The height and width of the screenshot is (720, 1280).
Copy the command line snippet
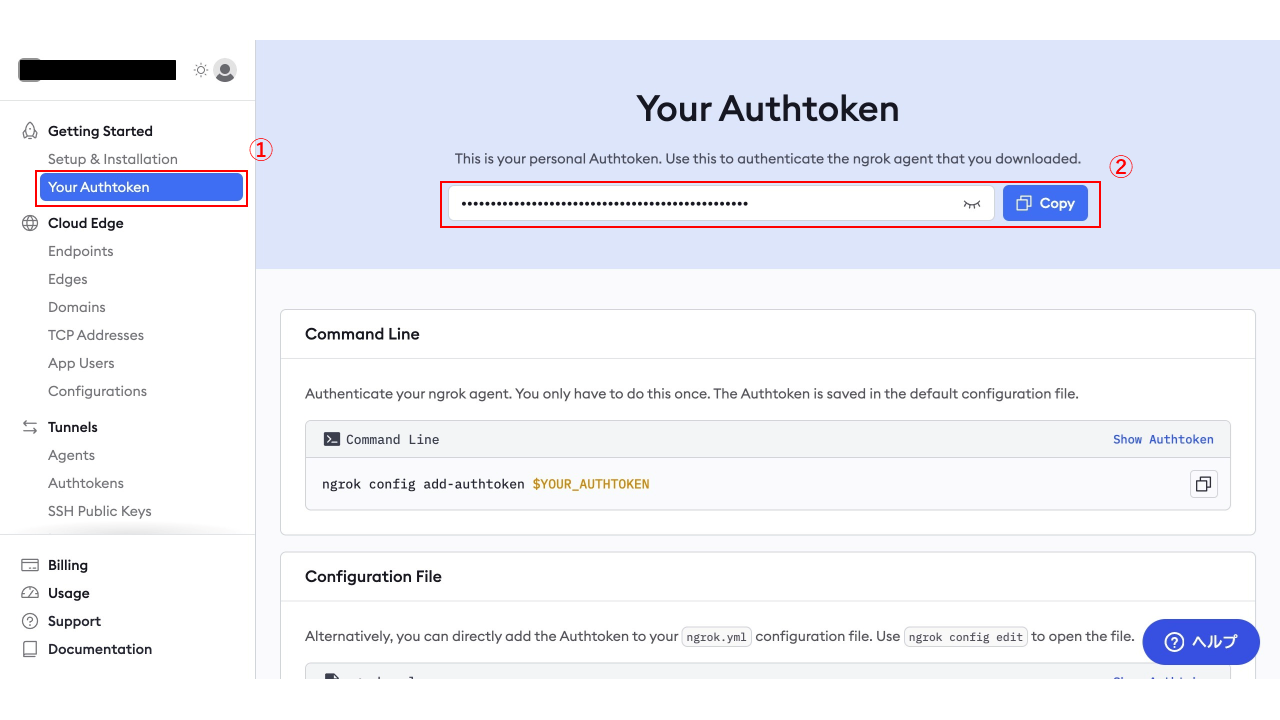click(x=1204, y=484)
